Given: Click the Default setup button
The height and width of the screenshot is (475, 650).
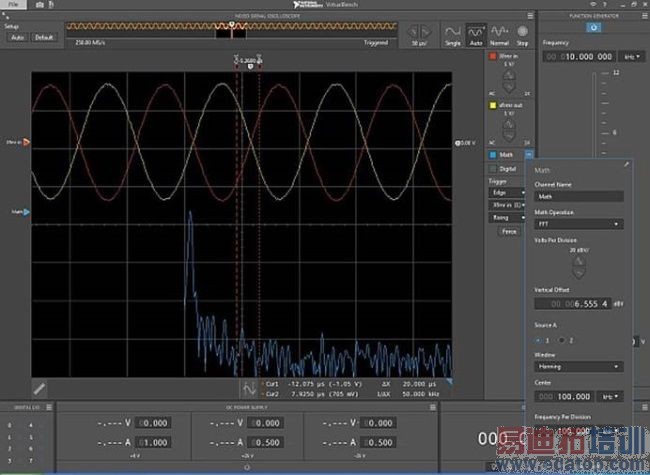Looking at the screenshot, I should click(x=44, y=37).
